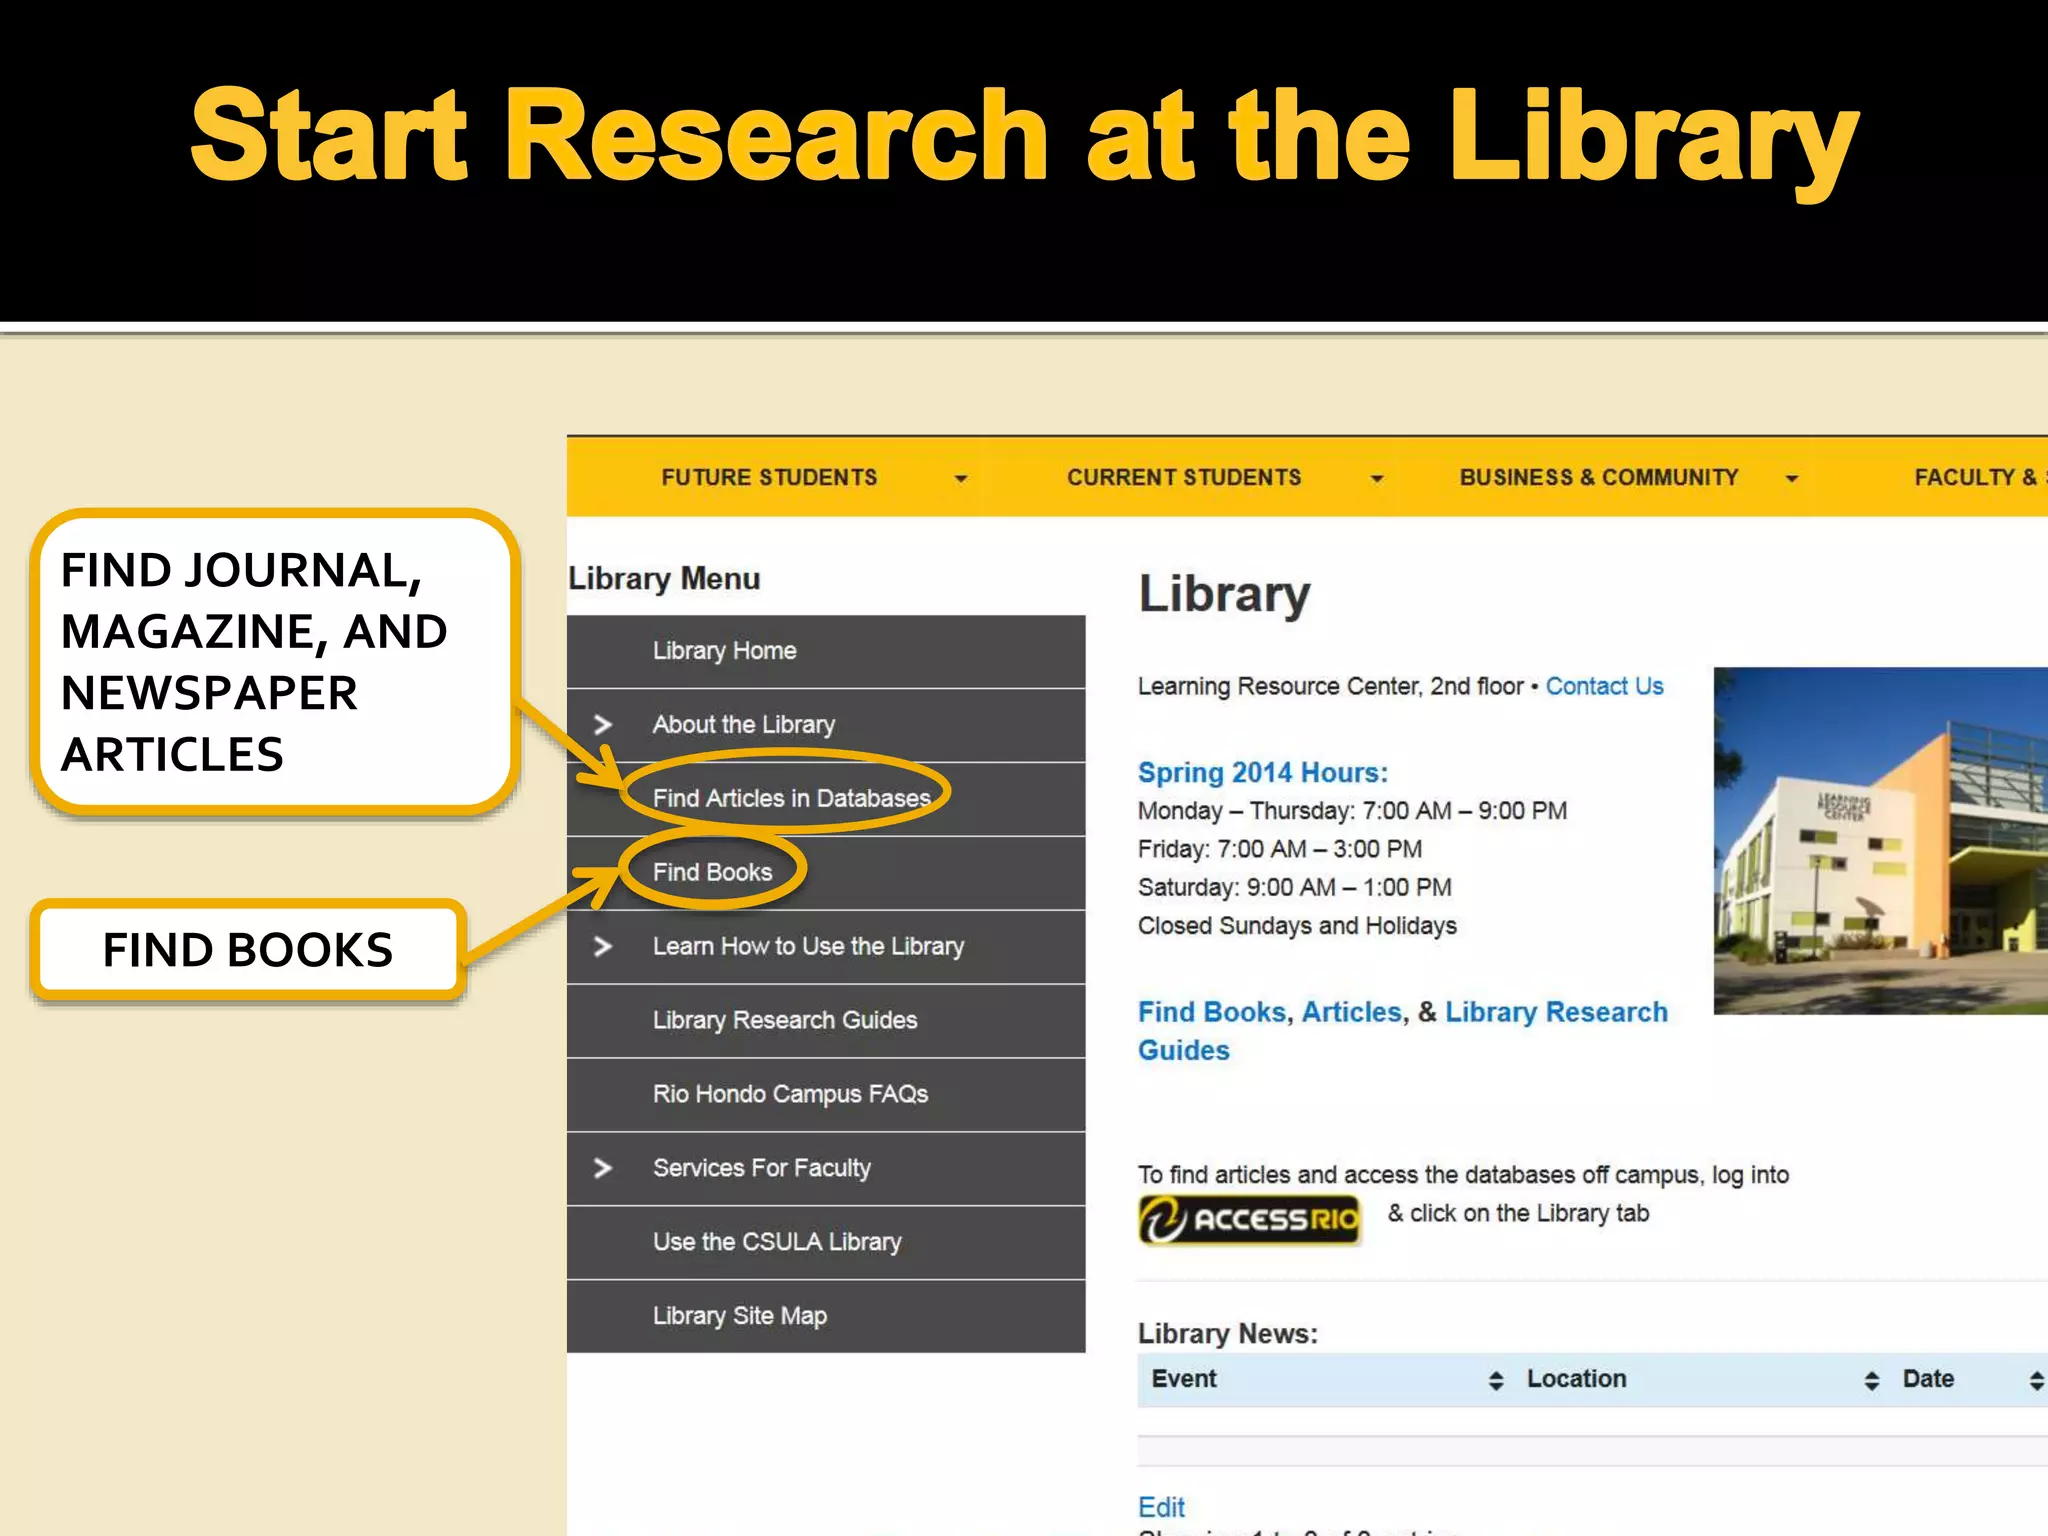Image resolution: width=2048 pixels, height=1536 pixels.
Task: Expand the About the Library submenu arrow
Action: 602,724
